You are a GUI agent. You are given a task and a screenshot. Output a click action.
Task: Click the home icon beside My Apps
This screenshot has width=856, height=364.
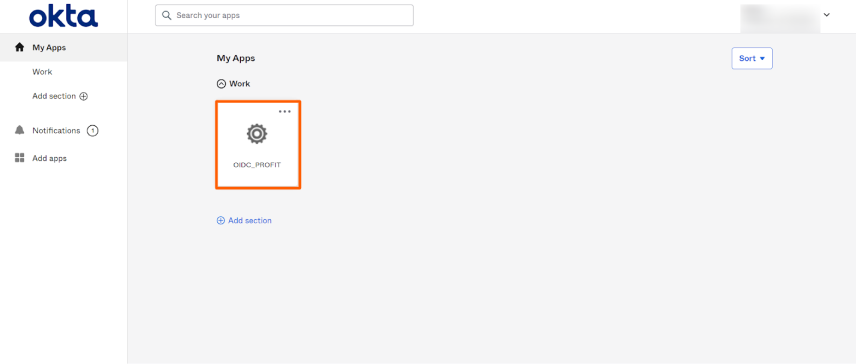pos(20,47)
